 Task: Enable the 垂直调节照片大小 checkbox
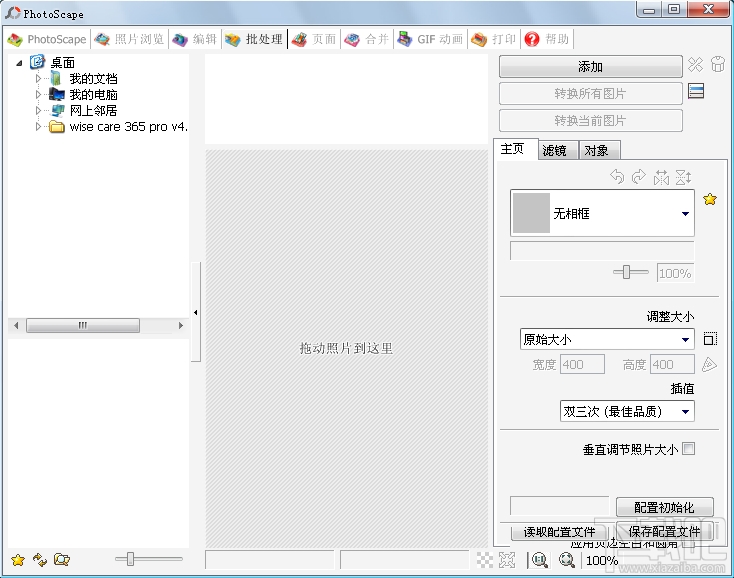click(x=688, y=449)
